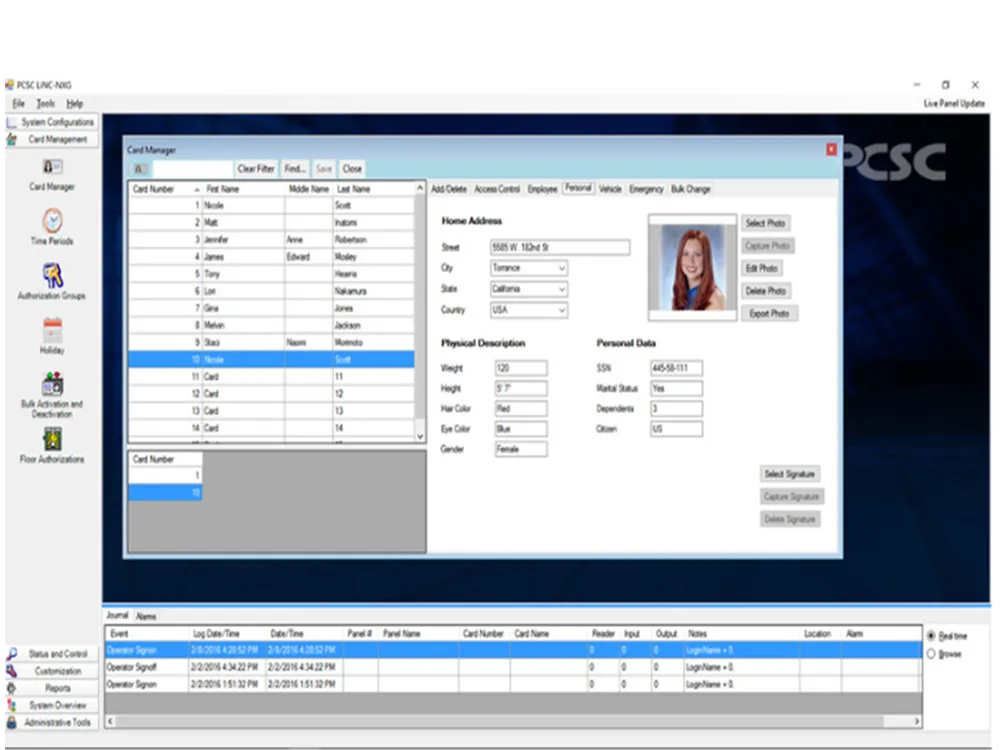Open the Authorization Groups icon
Image resolution: width=1000 pixels, height=750 pixels.
pyautogui.click(x=52, y=275)
